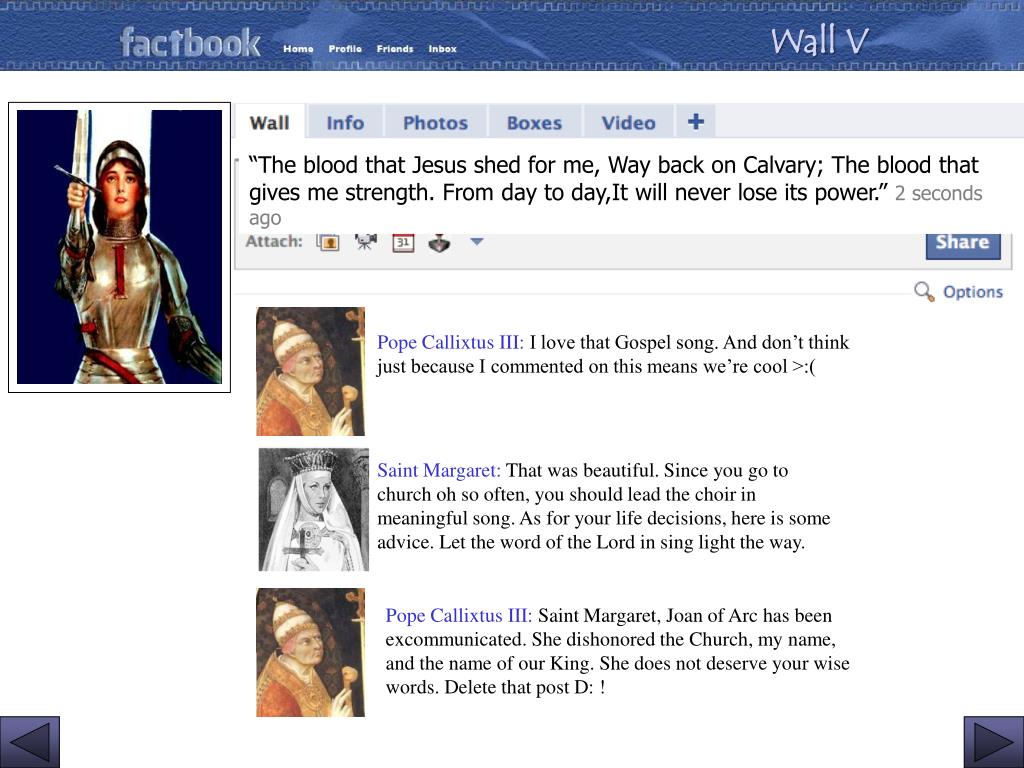
Task: Open Friends from the header menu
Action: 395,49
